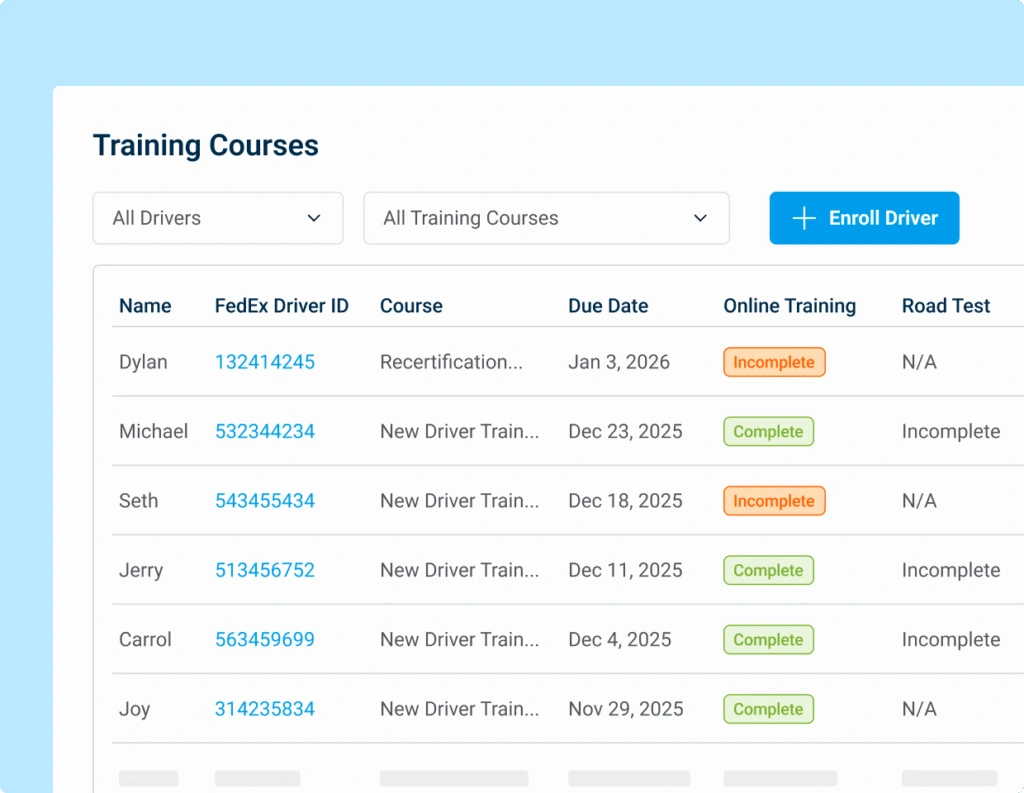Viewport: 1024px width, 793px height.
Task: Click the Due Date column header
Action: [608, 306]
